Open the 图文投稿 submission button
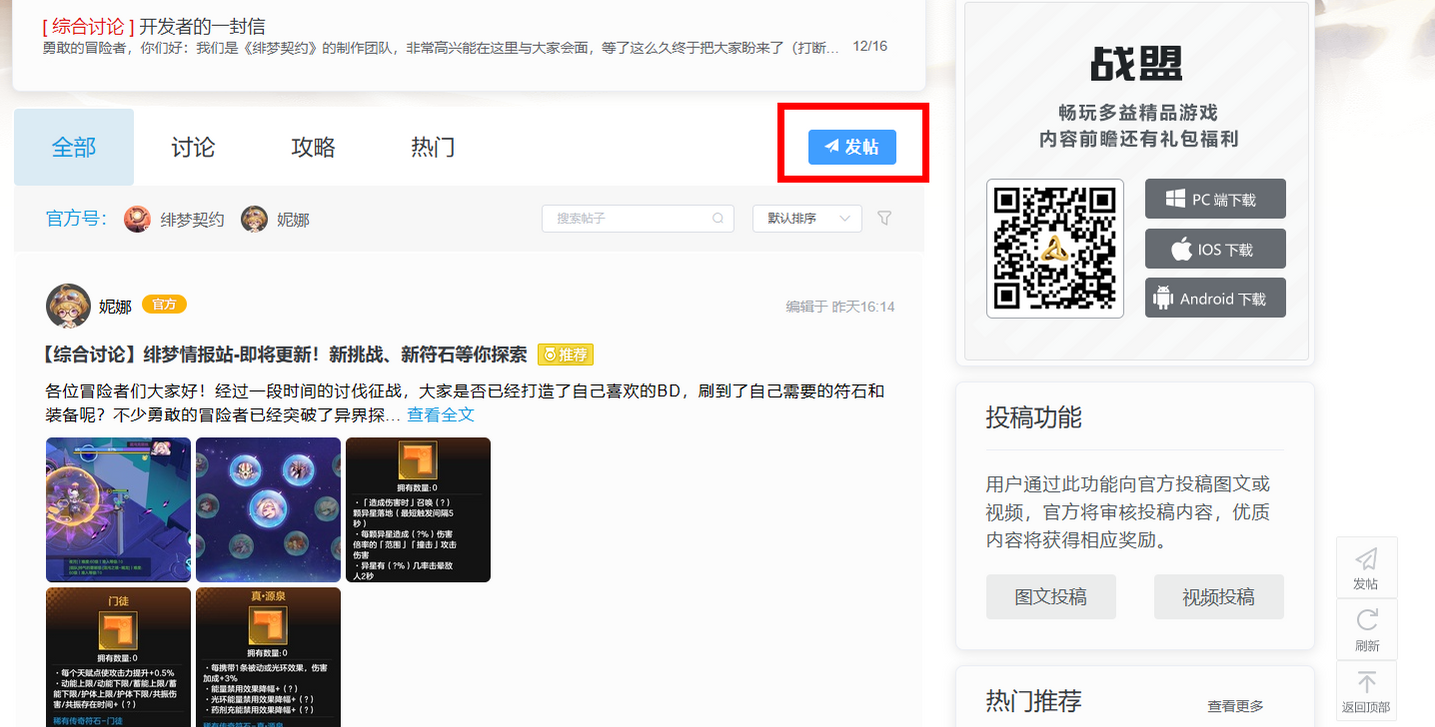The width and height of the screenshot is (1435, 727). (x=1051, y=597)
